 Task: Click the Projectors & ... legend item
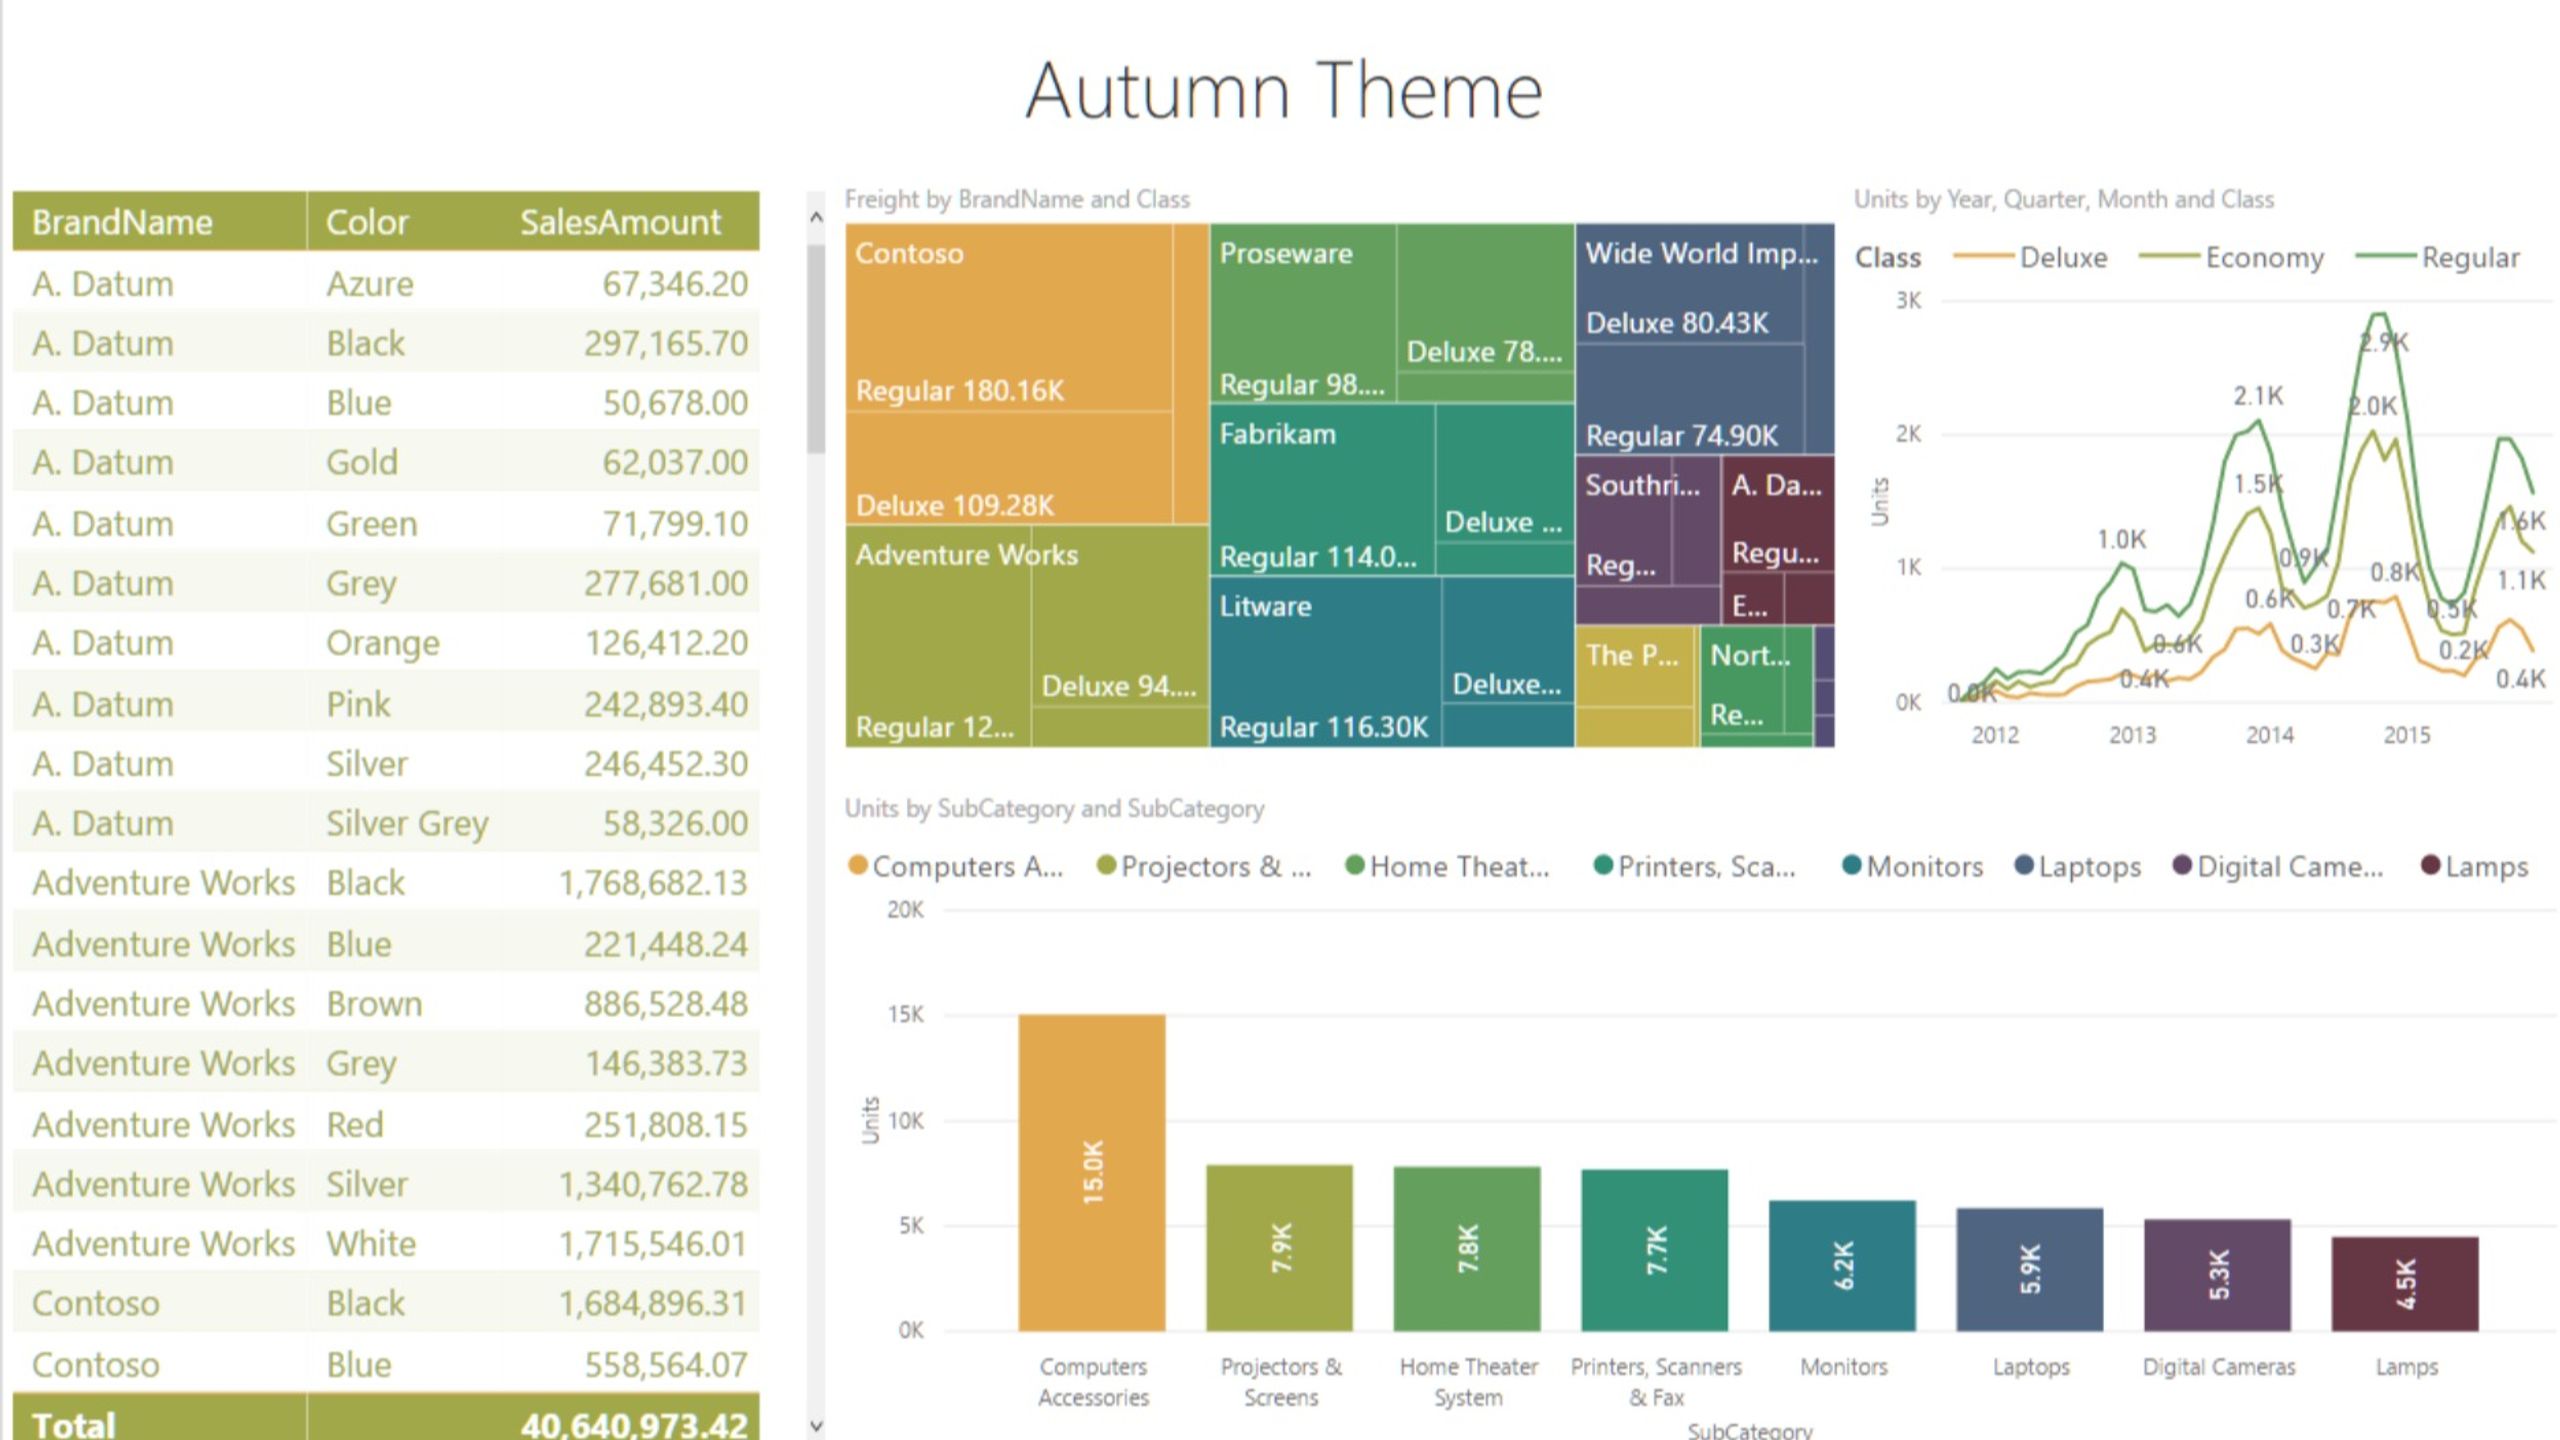1204,866
